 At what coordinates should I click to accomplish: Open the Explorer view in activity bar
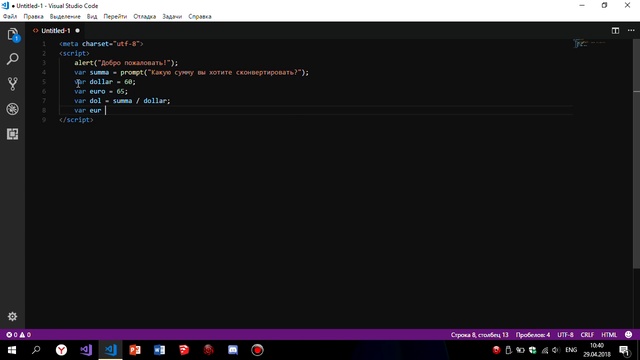12,35
